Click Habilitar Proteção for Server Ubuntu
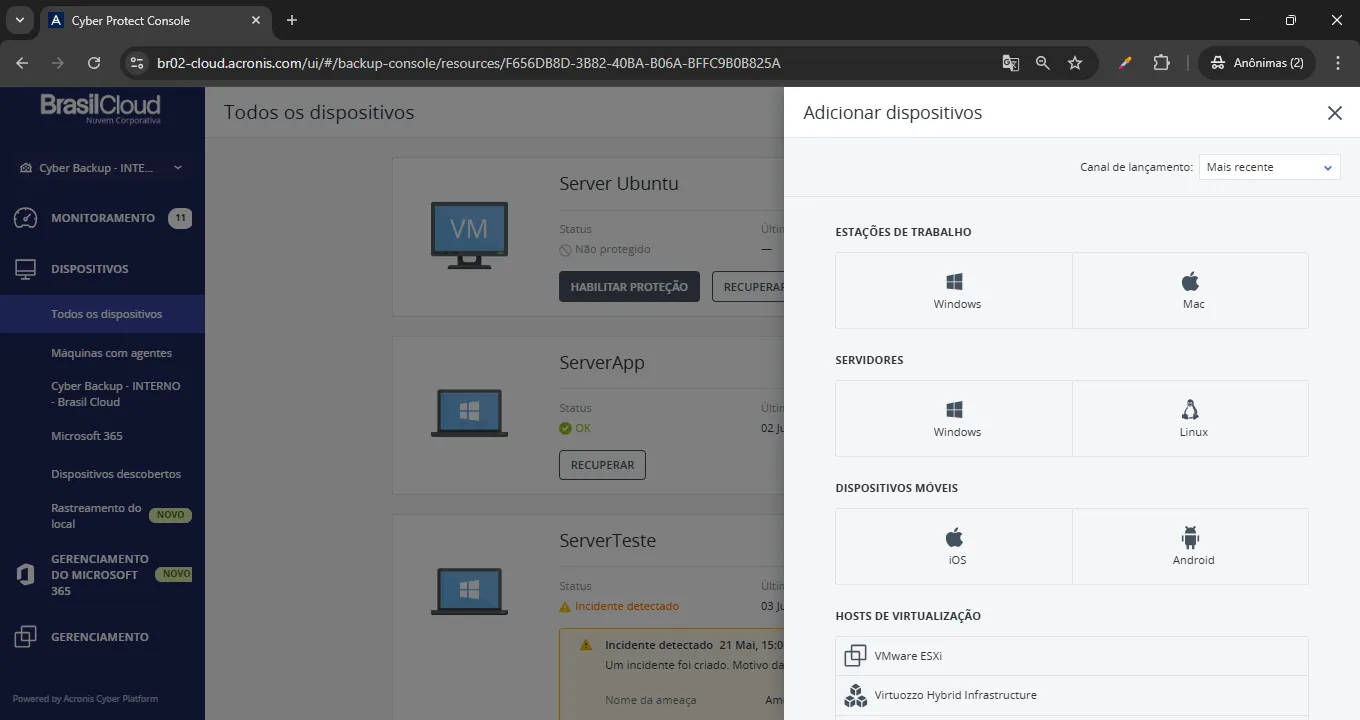Image resolution: width=1360 pixels, height=720 pixels. [629, 287]
